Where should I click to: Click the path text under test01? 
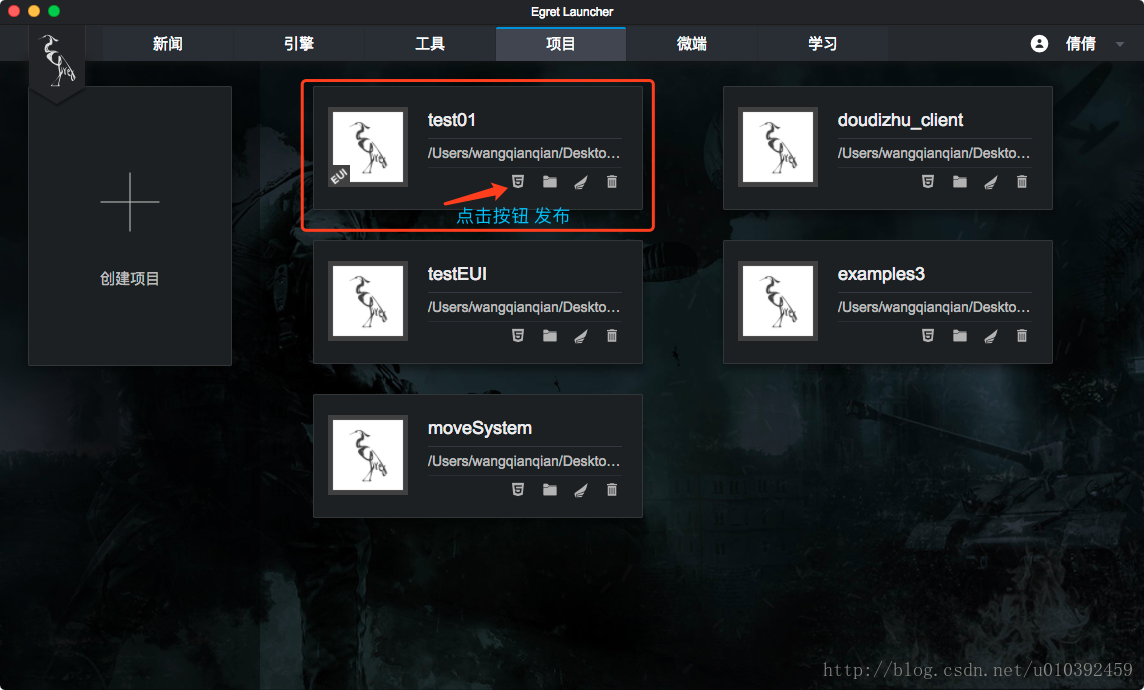click(x=524, y=153)
